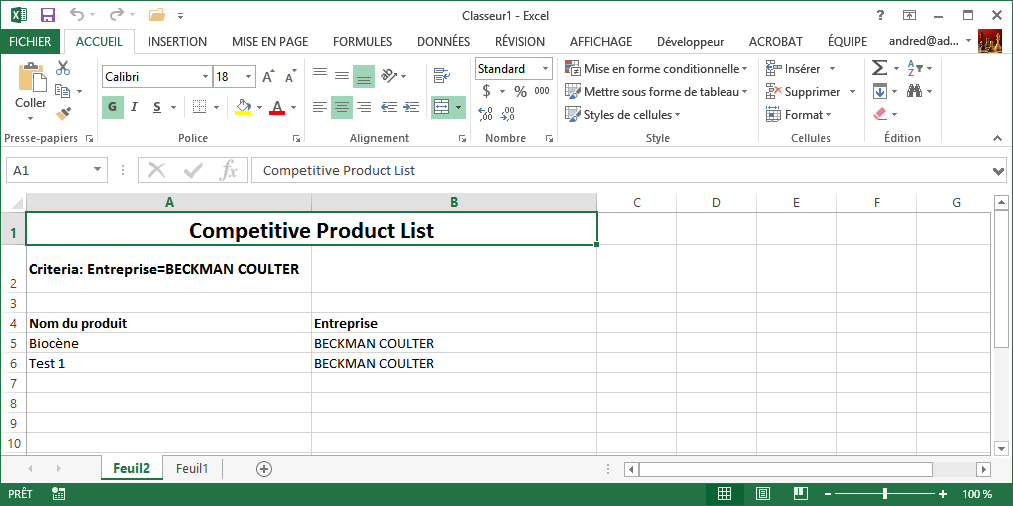The image size is (1013, 506).
Task: Switch to the Feuil1 sheet
Action: [192, 469]
